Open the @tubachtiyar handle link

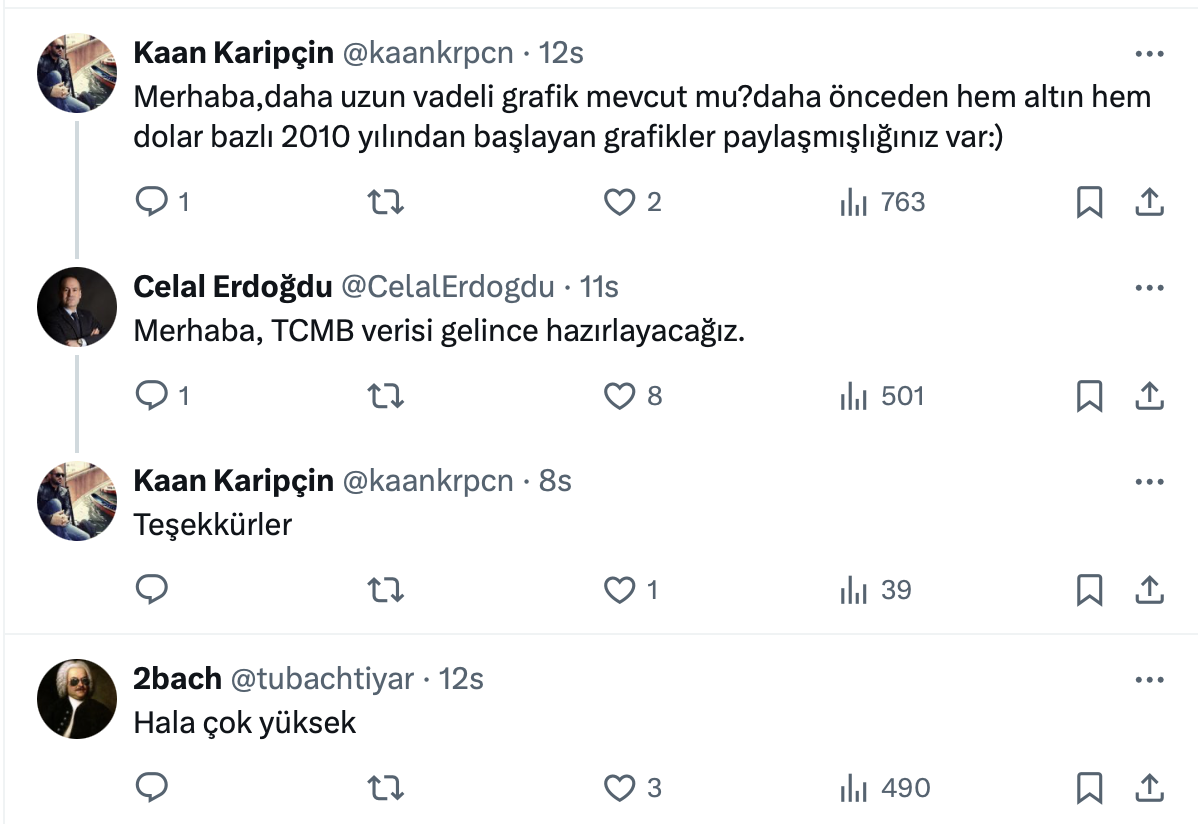coord(322,680)
